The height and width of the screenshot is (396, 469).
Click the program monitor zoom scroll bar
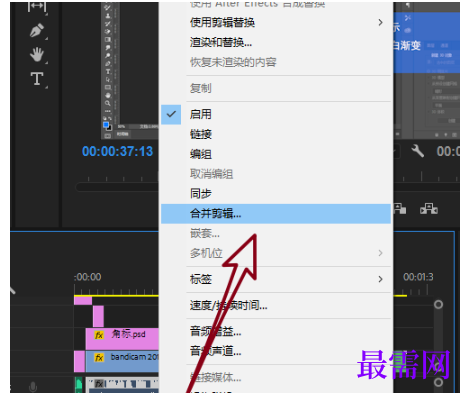(x=117, y=187)
